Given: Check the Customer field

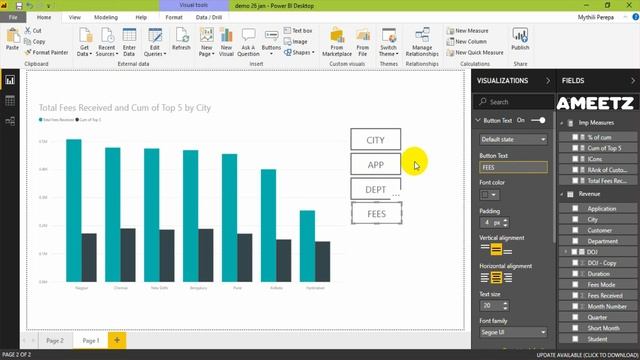Looking at the screenshot, I should (575, 230).
